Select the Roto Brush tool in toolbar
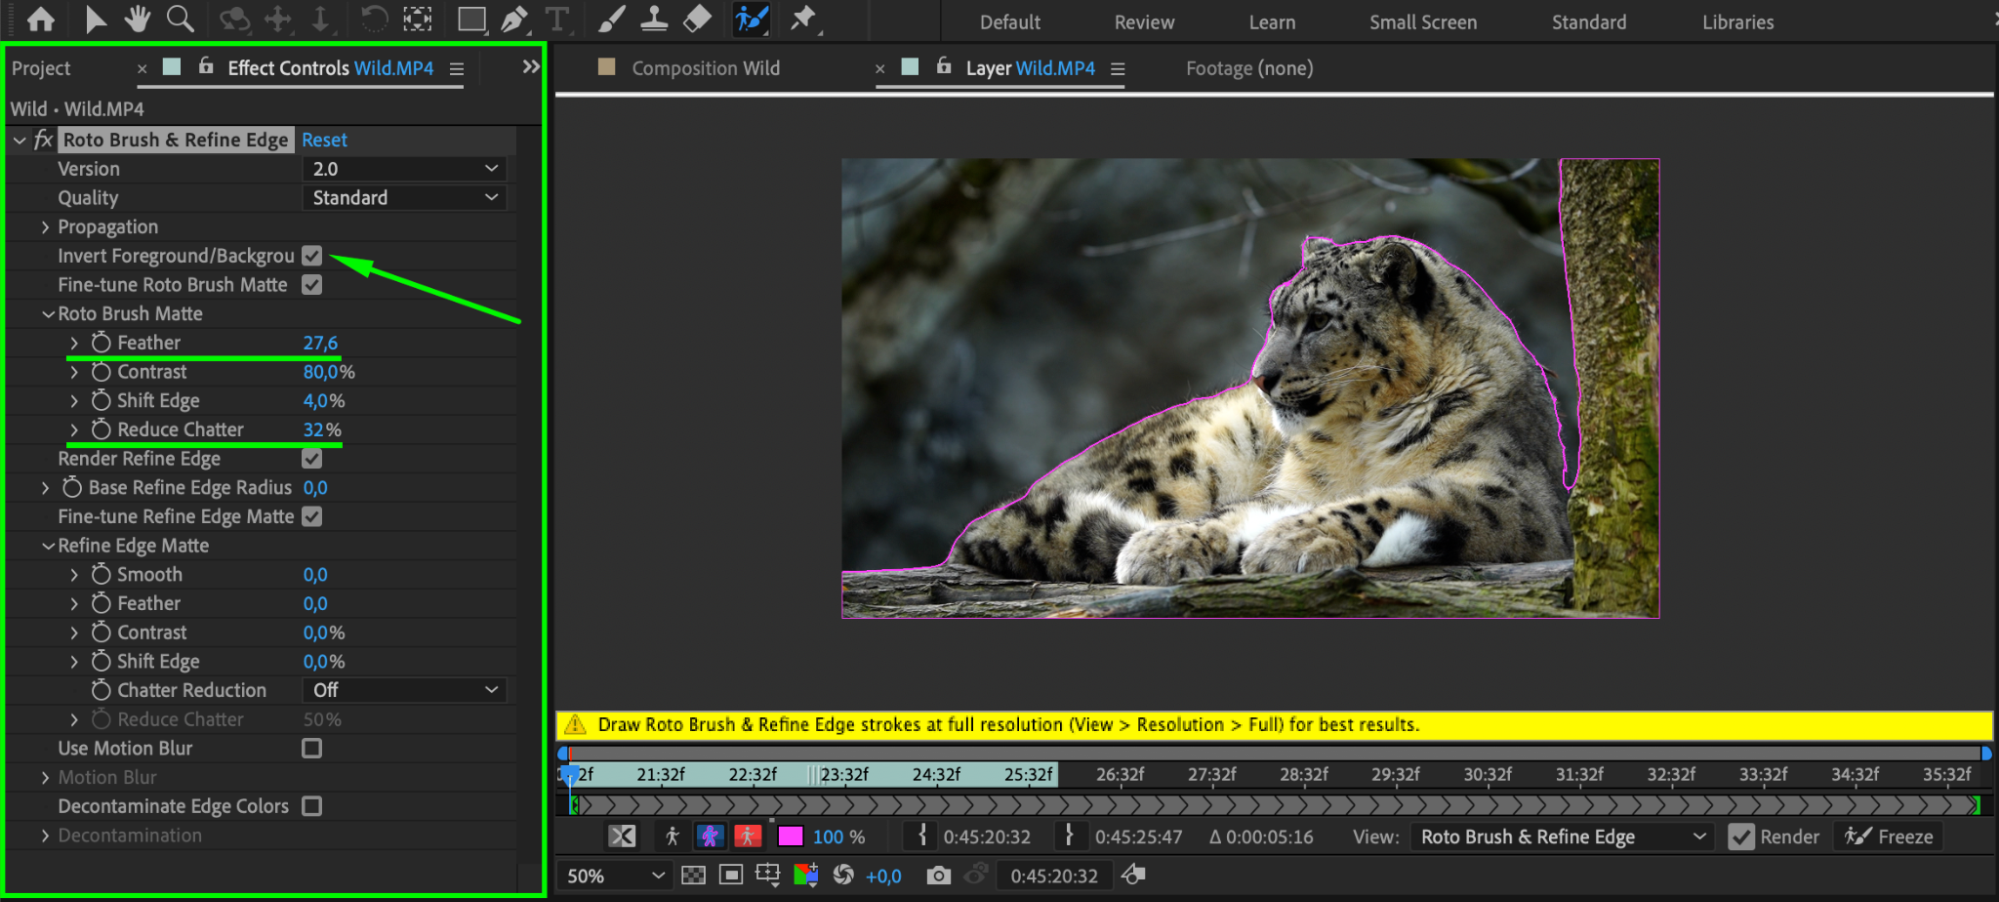The height and width of the screenshot is (902, 1999). pos(751,19)
